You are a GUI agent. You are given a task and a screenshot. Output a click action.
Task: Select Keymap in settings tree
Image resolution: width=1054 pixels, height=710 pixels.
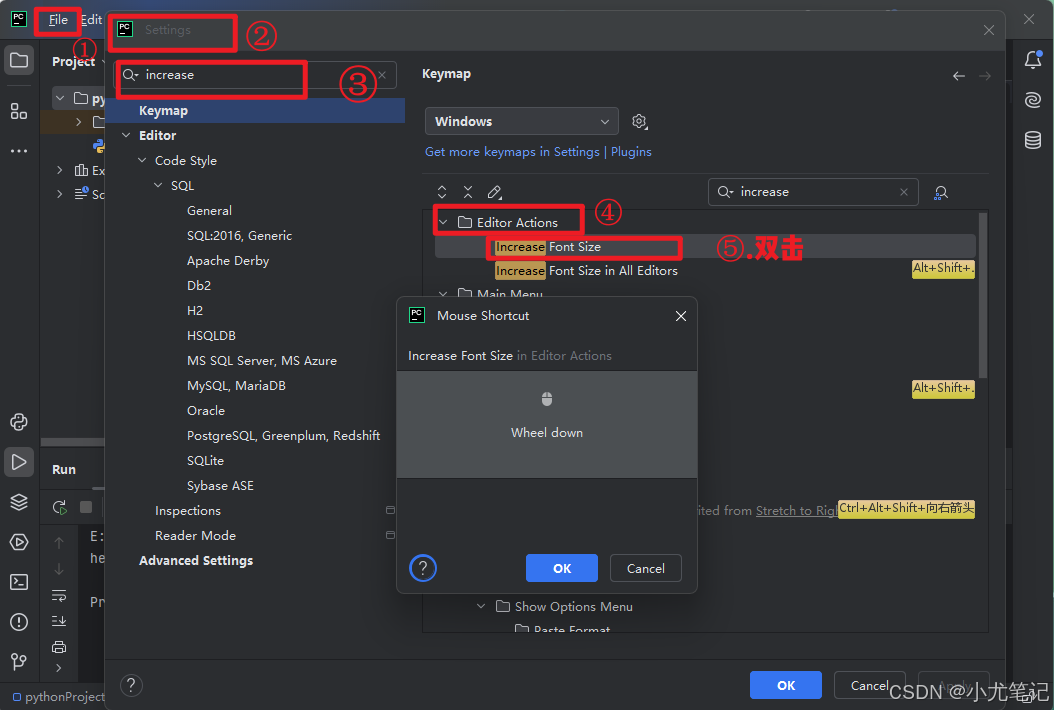point(255,110)
